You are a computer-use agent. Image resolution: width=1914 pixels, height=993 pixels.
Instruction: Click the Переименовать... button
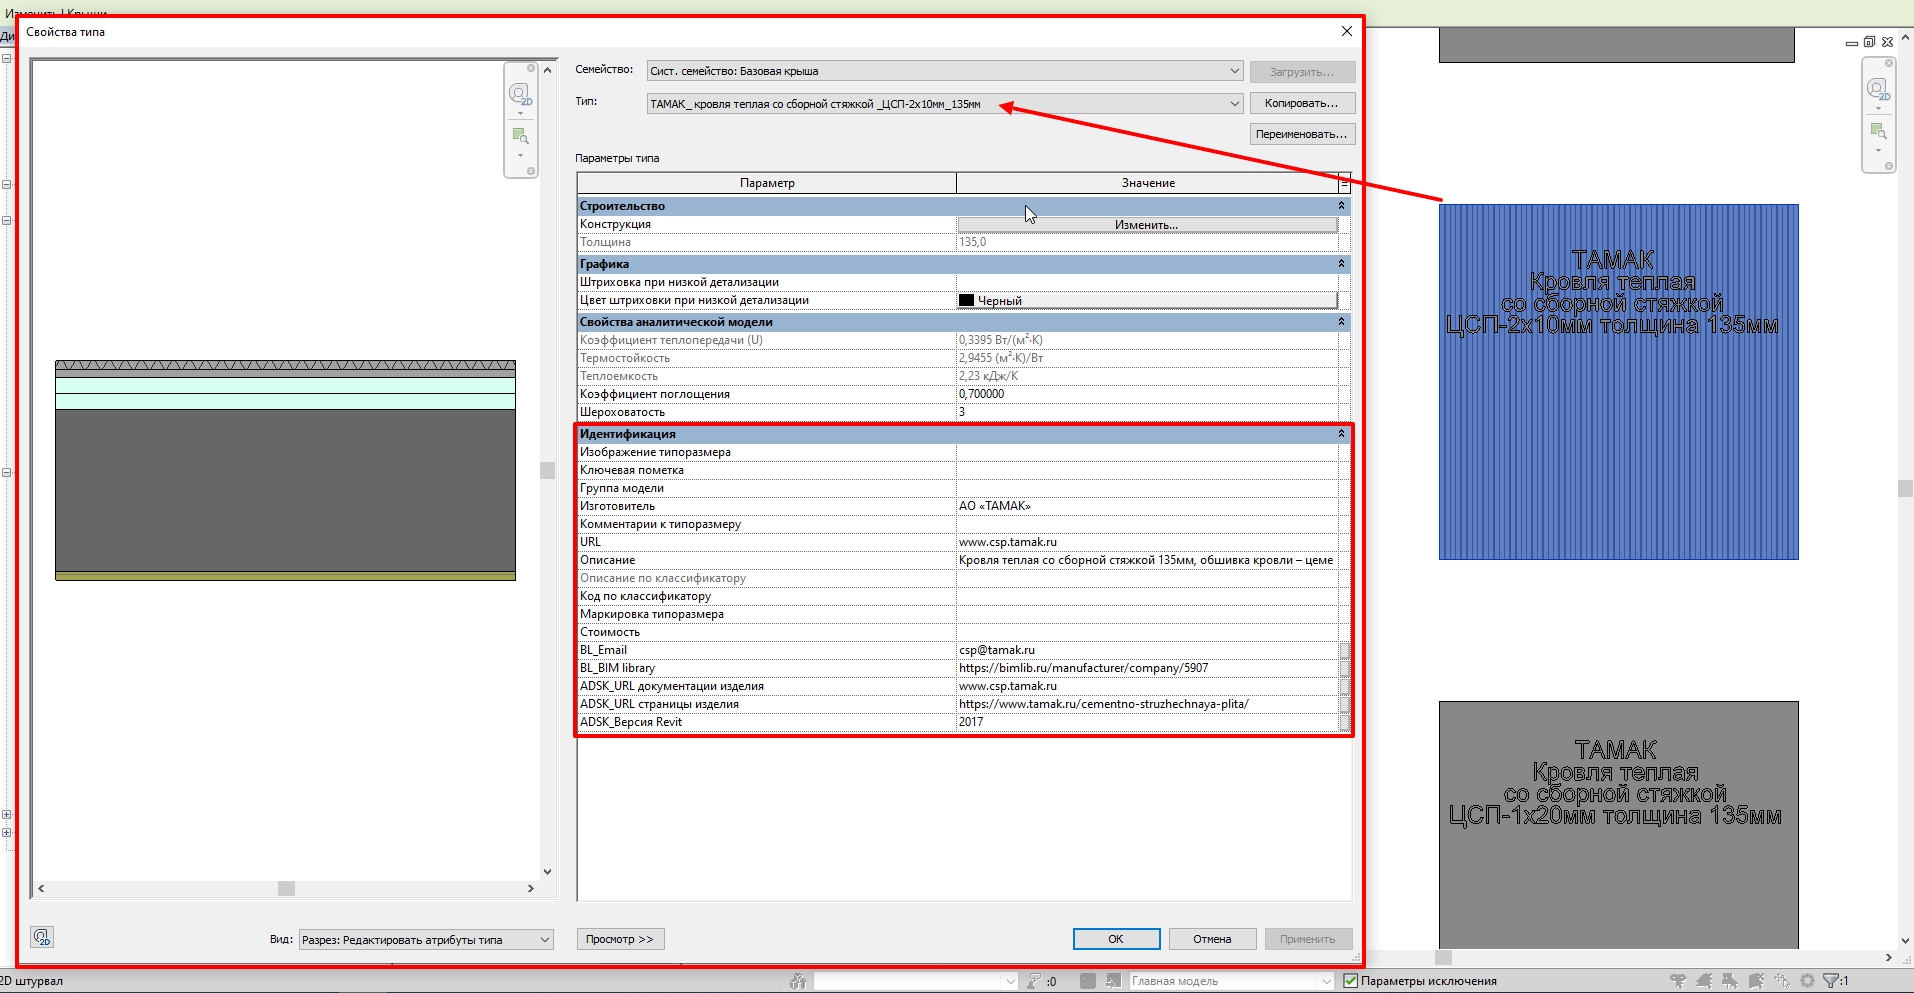coord(1302,134)
